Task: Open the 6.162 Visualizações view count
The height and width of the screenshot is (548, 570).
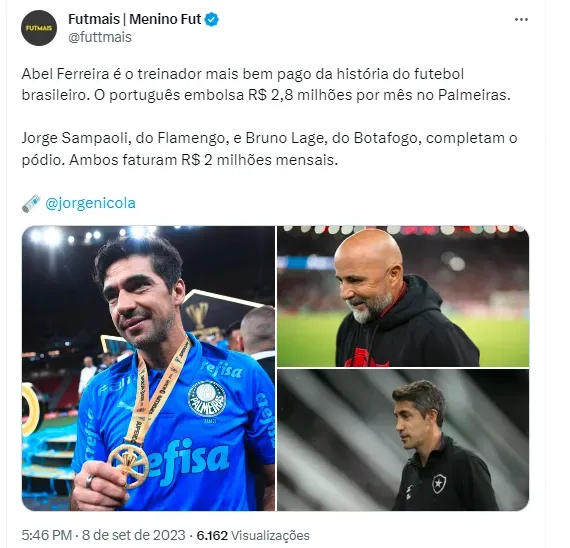Action: [x=253, y=535]
